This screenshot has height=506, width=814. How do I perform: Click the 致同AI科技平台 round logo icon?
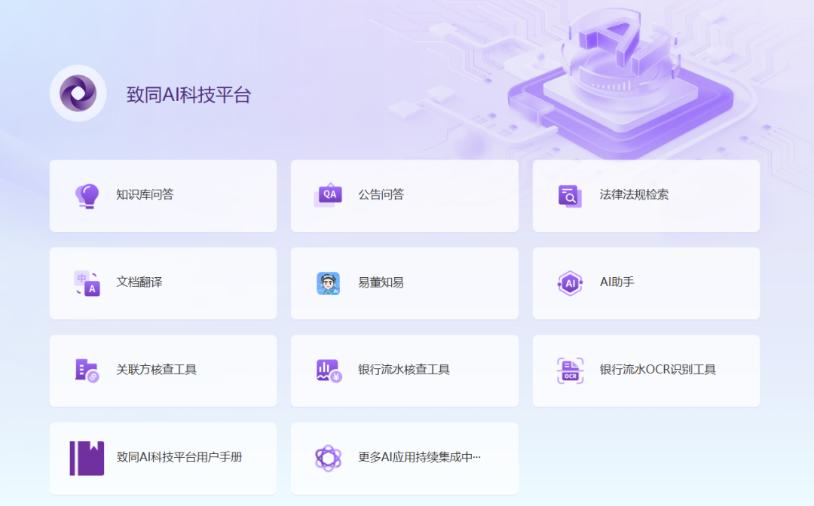click(x=78, y=94)
